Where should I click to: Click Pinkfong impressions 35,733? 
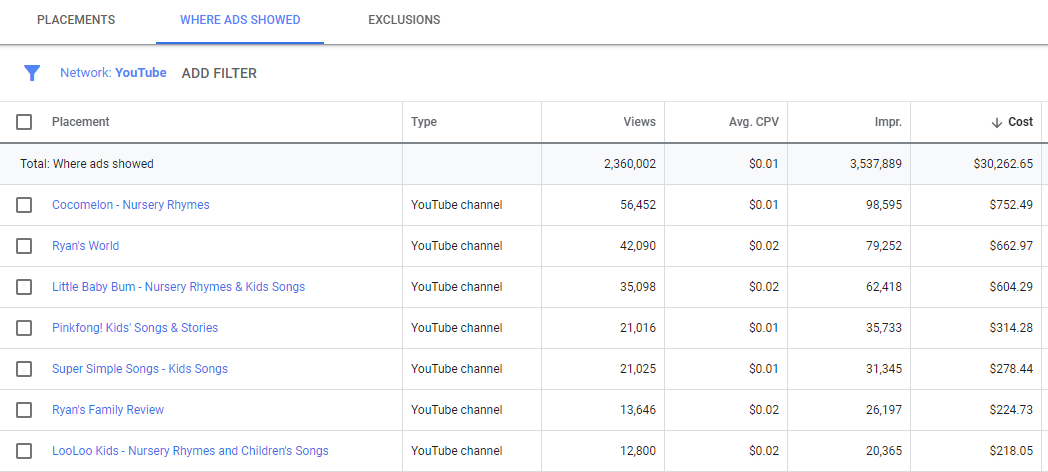coord(884,328)
